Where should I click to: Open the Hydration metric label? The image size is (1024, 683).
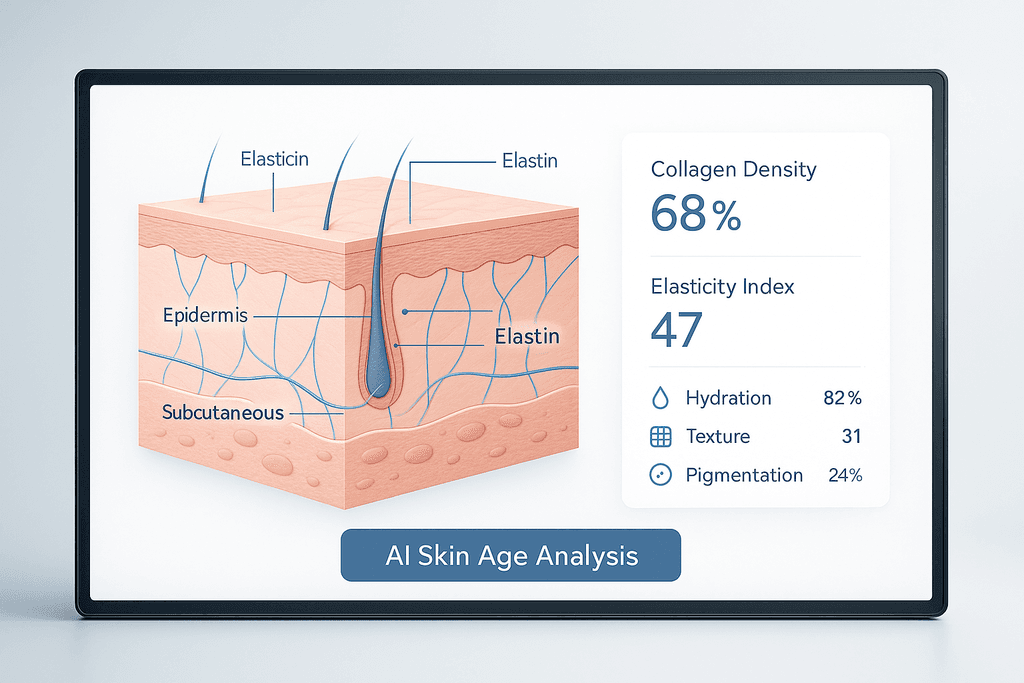point(728,398)
